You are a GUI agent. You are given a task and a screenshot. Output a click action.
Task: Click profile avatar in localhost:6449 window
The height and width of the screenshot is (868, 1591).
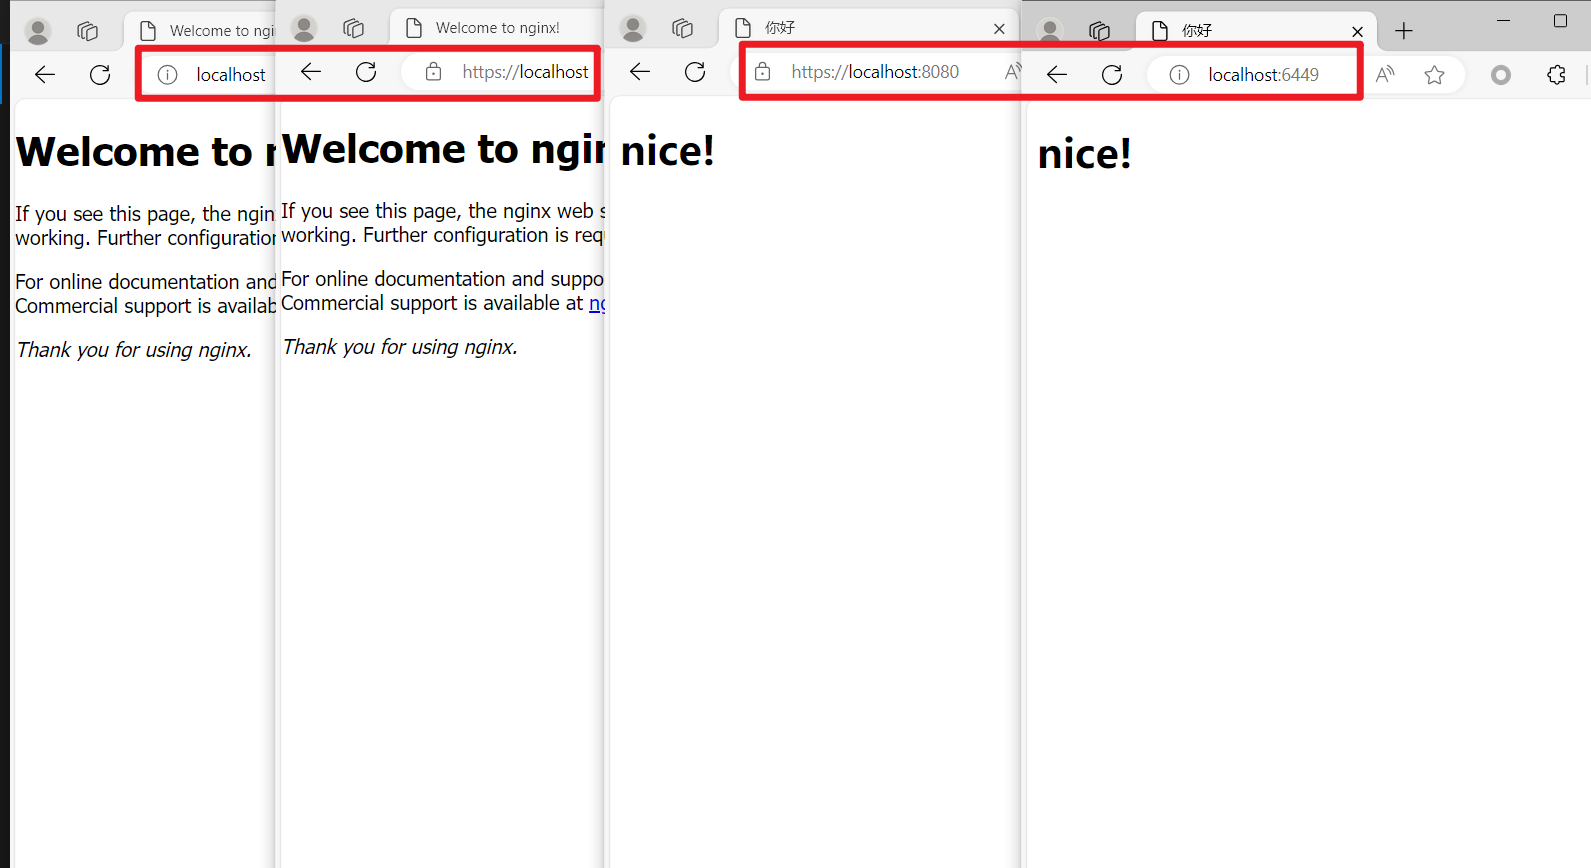(x=1050, y=32)
